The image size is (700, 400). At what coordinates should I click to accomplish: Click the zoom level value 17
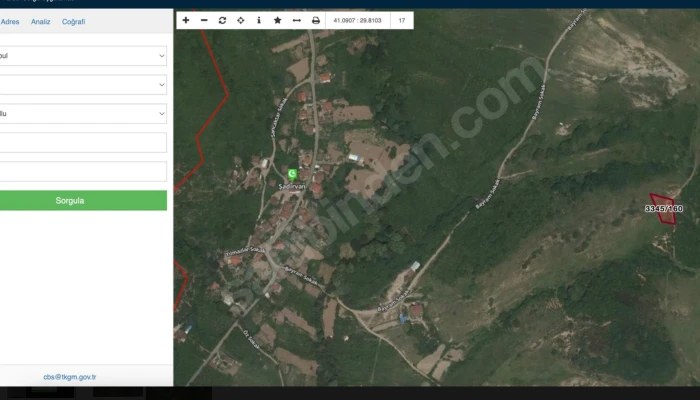(402, 21)
